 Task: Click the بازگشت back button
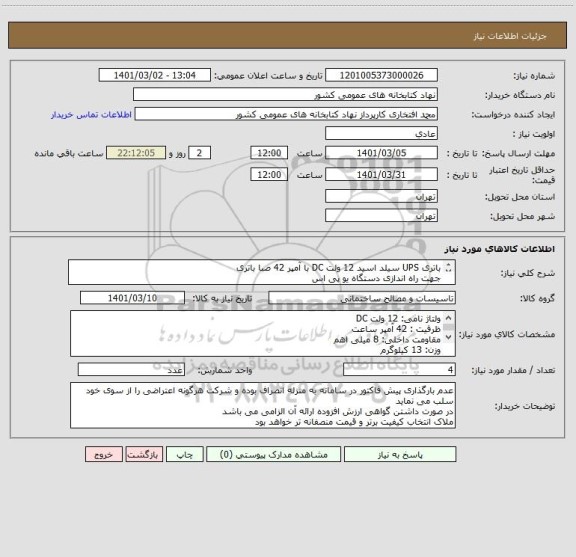[x=144, y=454]
